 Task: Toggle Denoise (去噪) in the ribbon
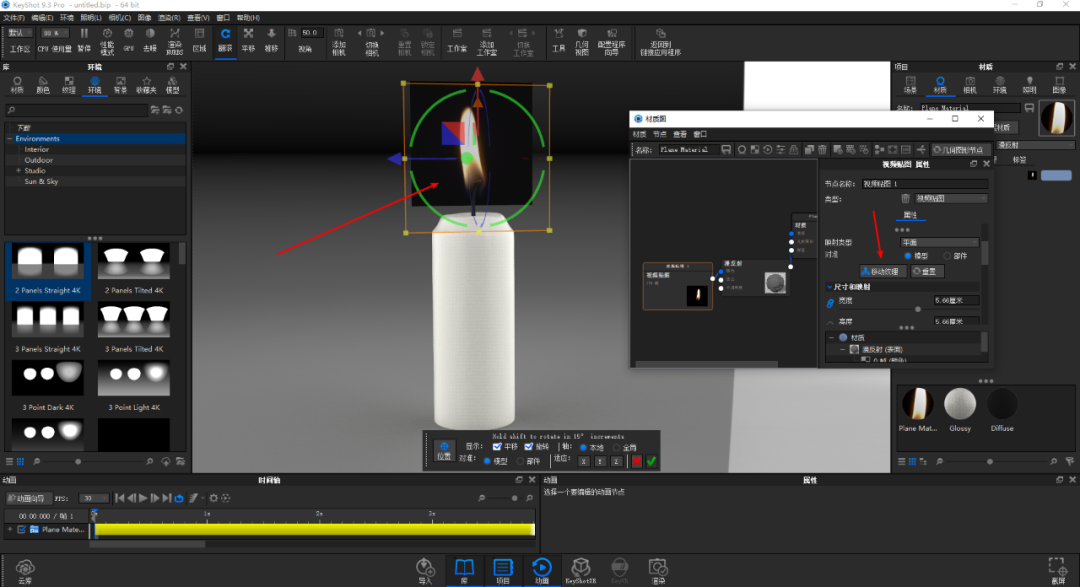150,40
